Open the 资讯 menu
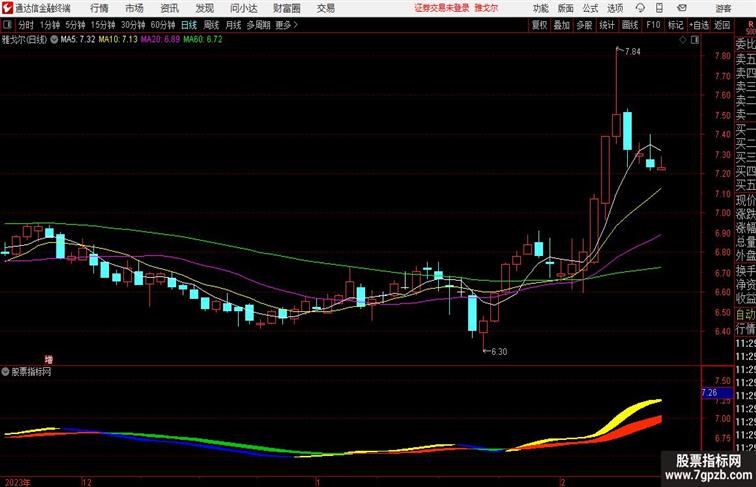The image size is (756, 487). point(169,8)
